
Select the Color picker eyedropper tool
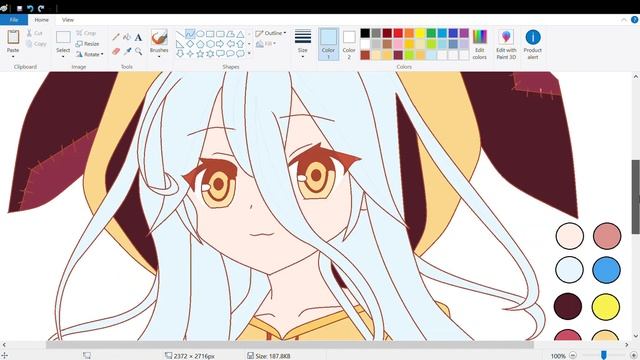[x=127, y=51]
